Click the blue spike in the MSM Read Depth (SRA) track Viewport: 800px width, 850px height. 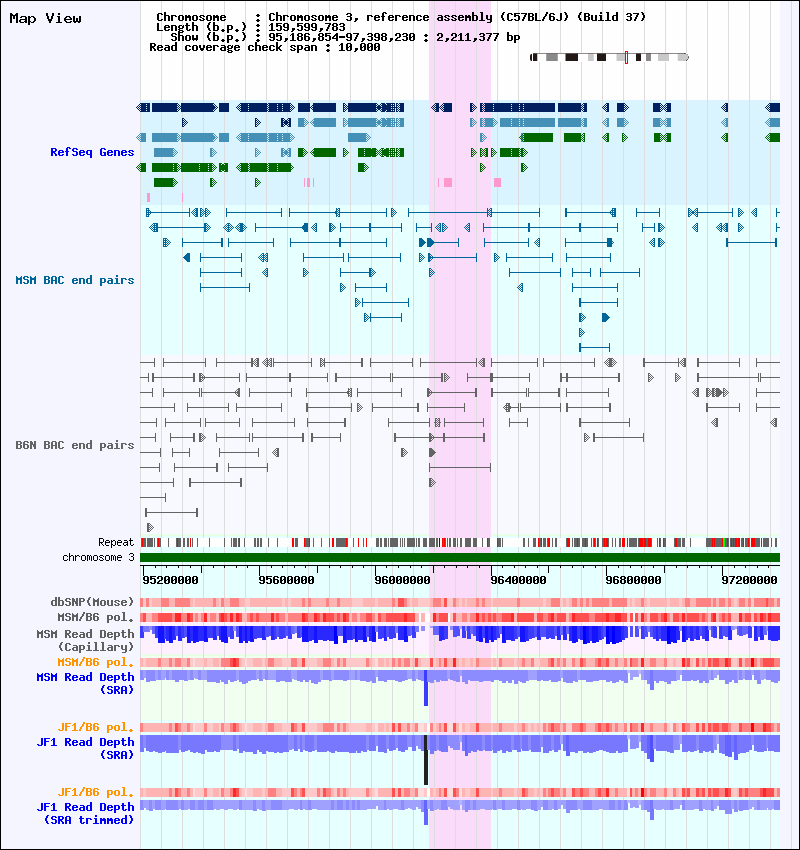(426, 688)
